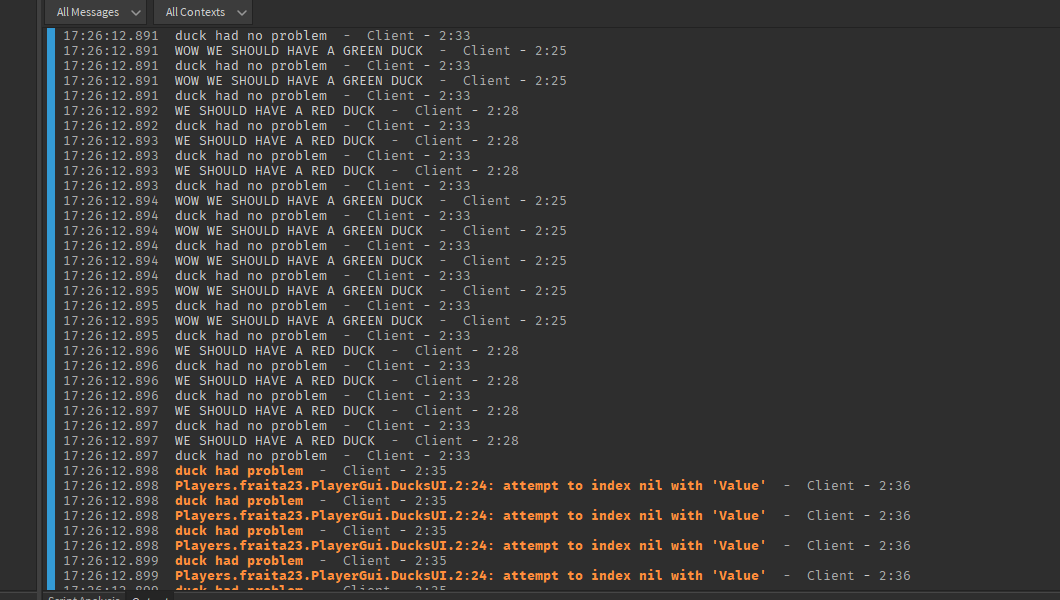Open the All Contexts filter dropdown
Screen dimensions: 1060x600
click(202, 12)
